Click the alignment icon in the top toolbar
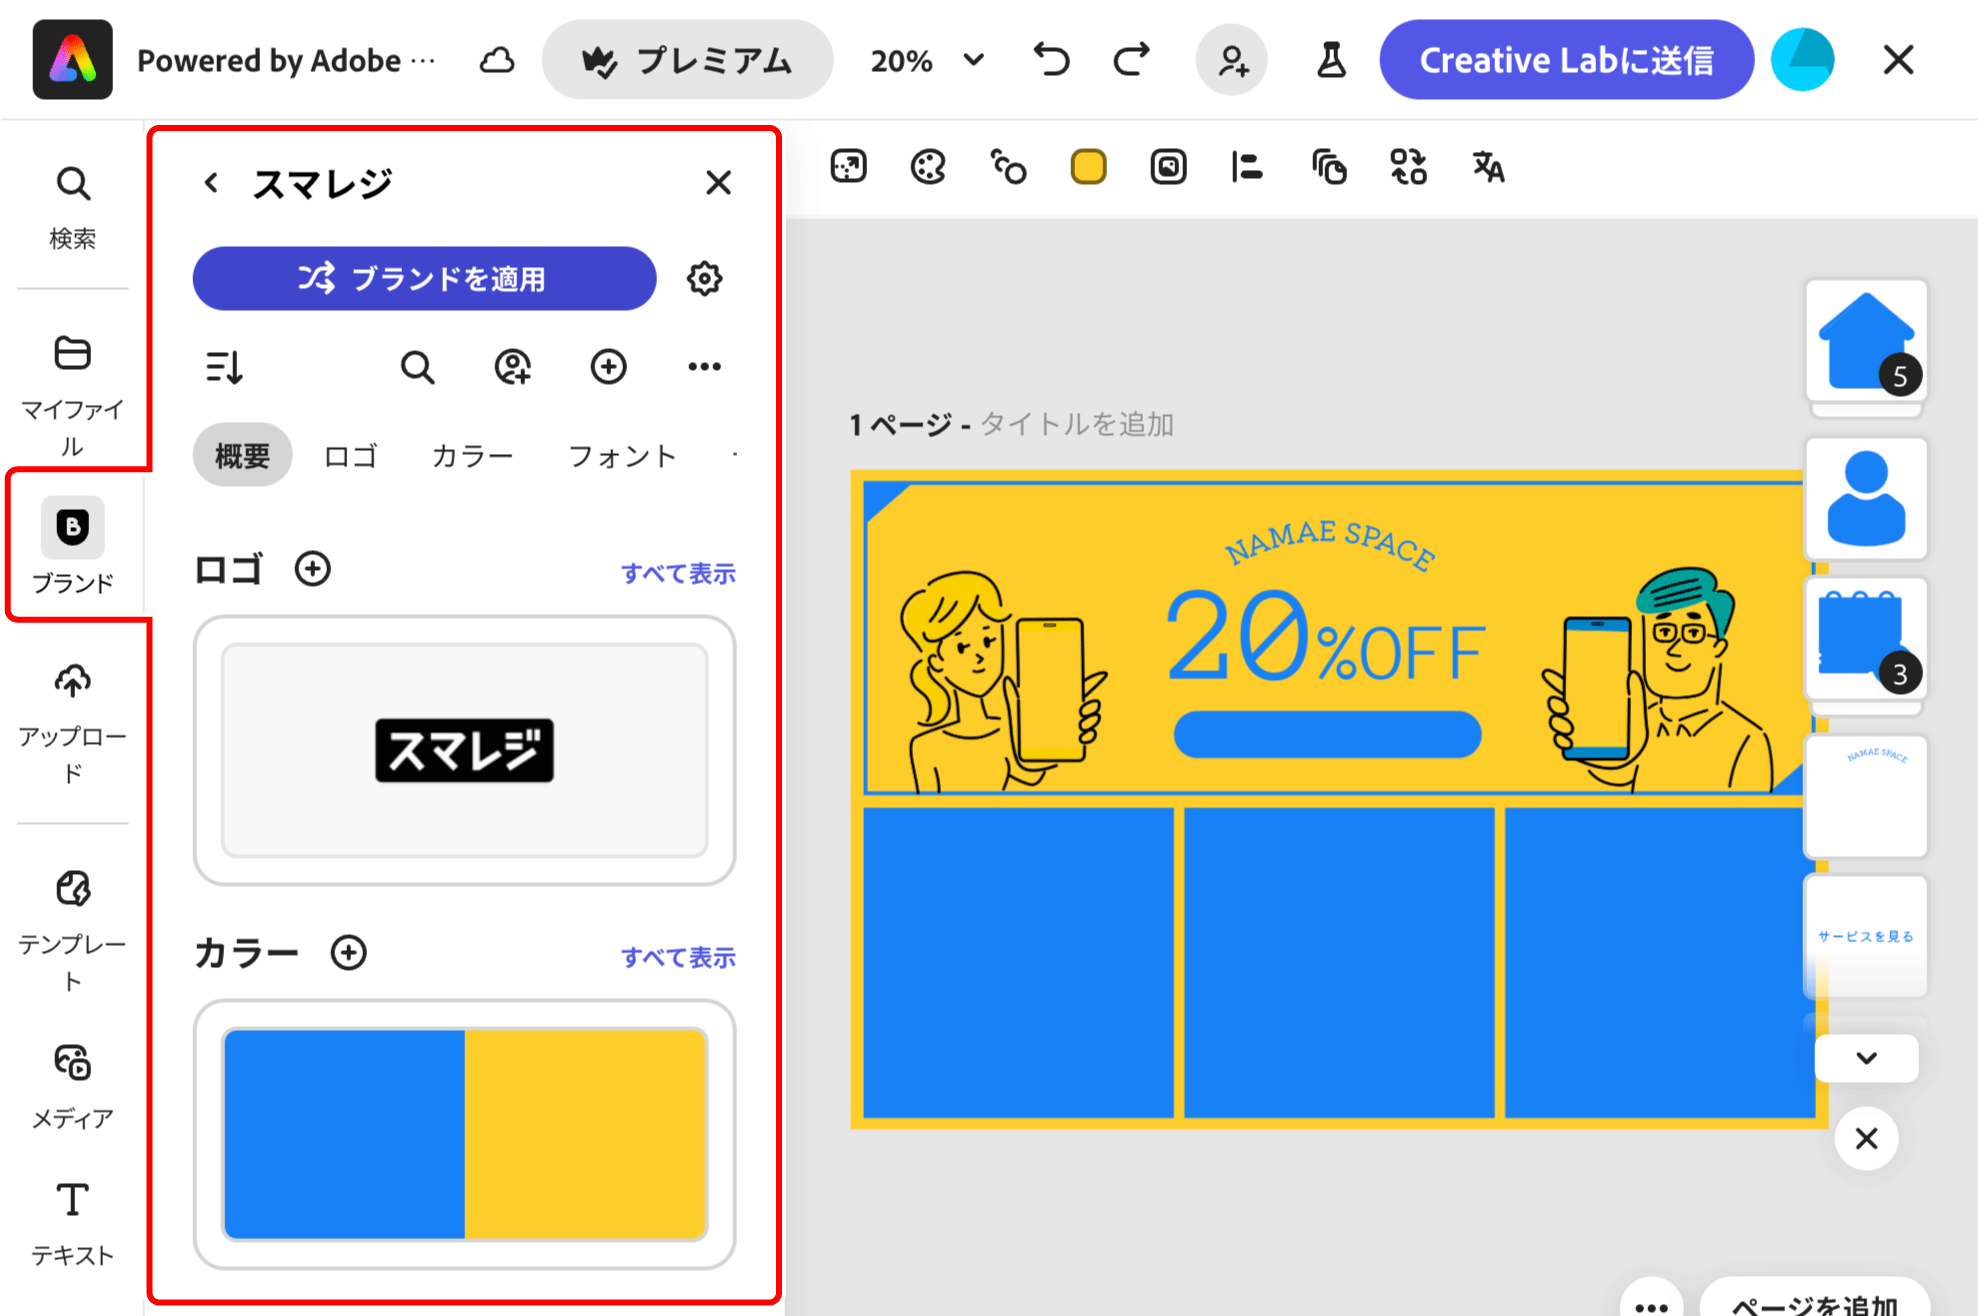 (x=1246, y=166)
